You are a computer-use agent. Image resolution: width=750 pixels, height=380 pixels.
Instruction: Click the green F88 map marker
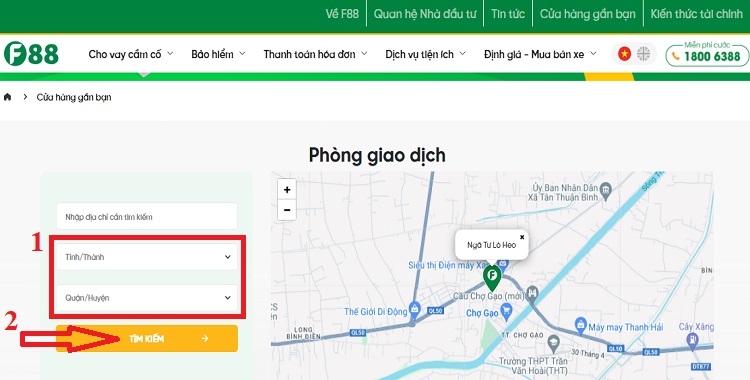click(492, 278)
